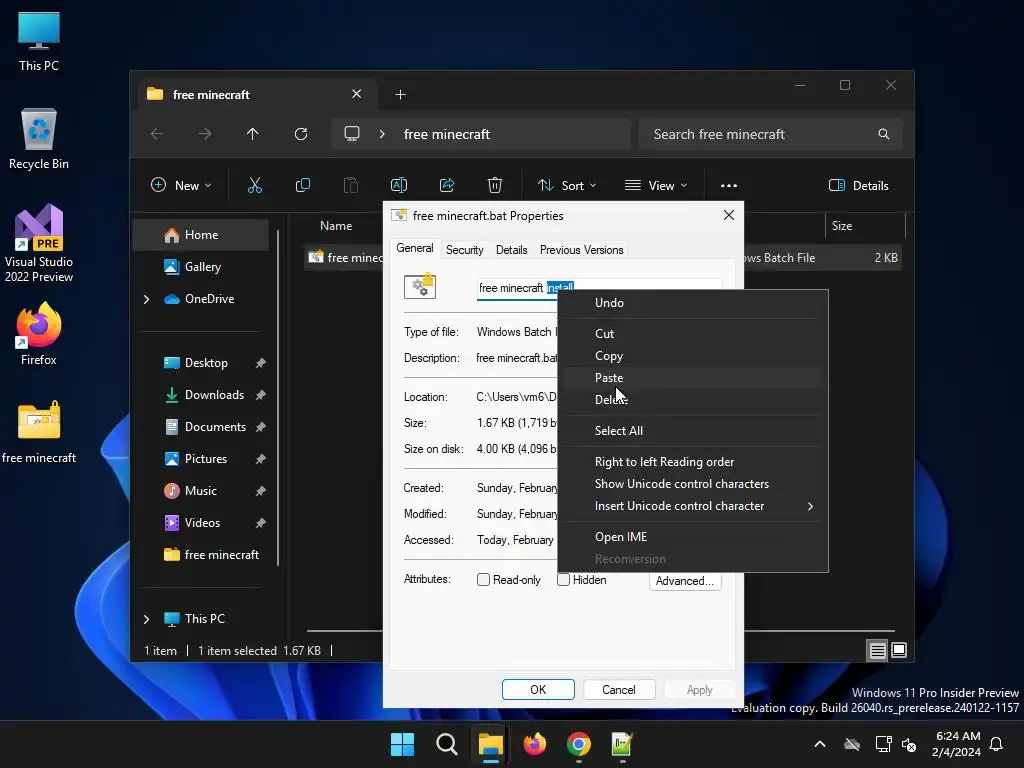
Task: Open the Details pane toggle
Action: coord(858,185)
